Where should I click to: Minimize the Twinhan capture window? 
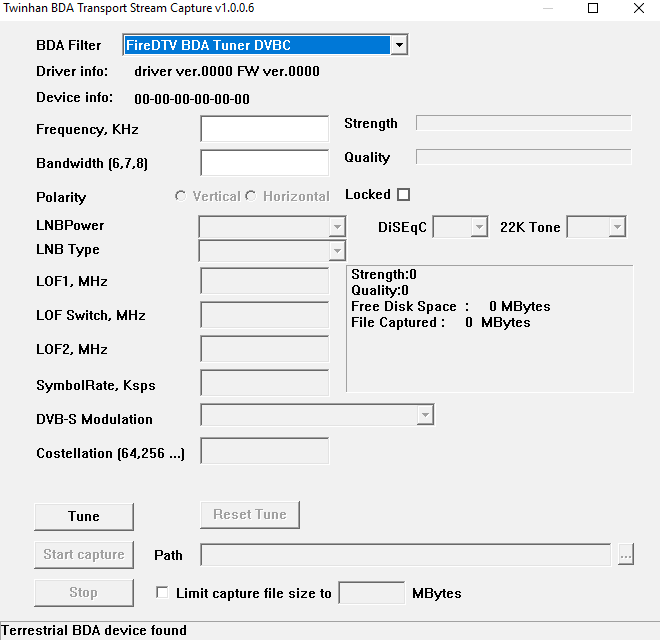point(548,8)
